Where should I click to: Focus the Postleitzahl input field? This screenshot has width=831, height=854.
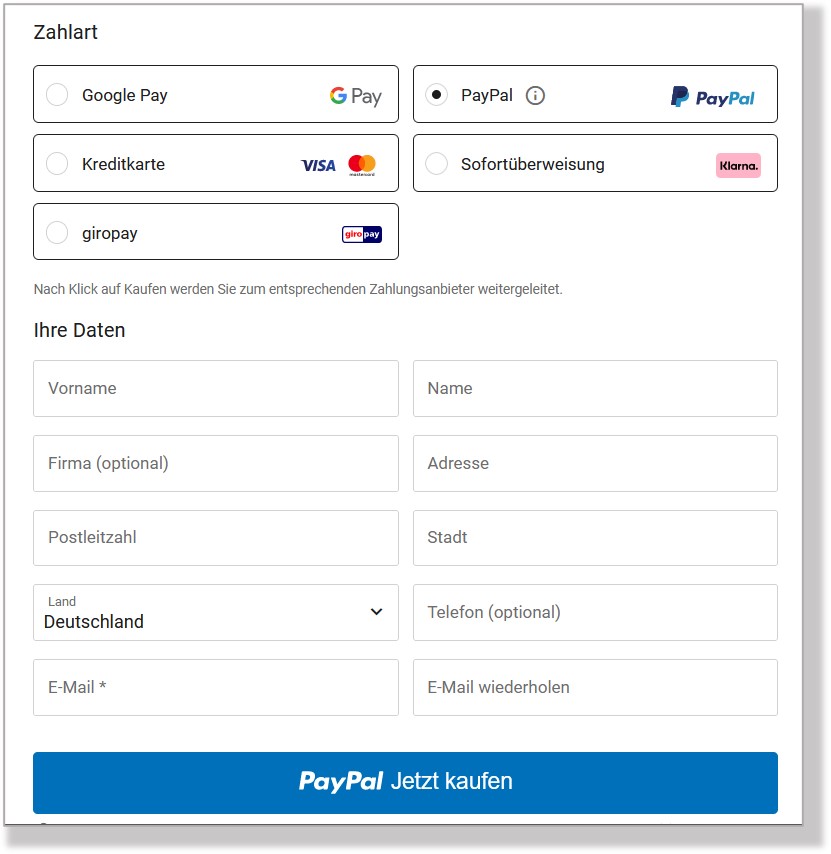tap(216, 538)
